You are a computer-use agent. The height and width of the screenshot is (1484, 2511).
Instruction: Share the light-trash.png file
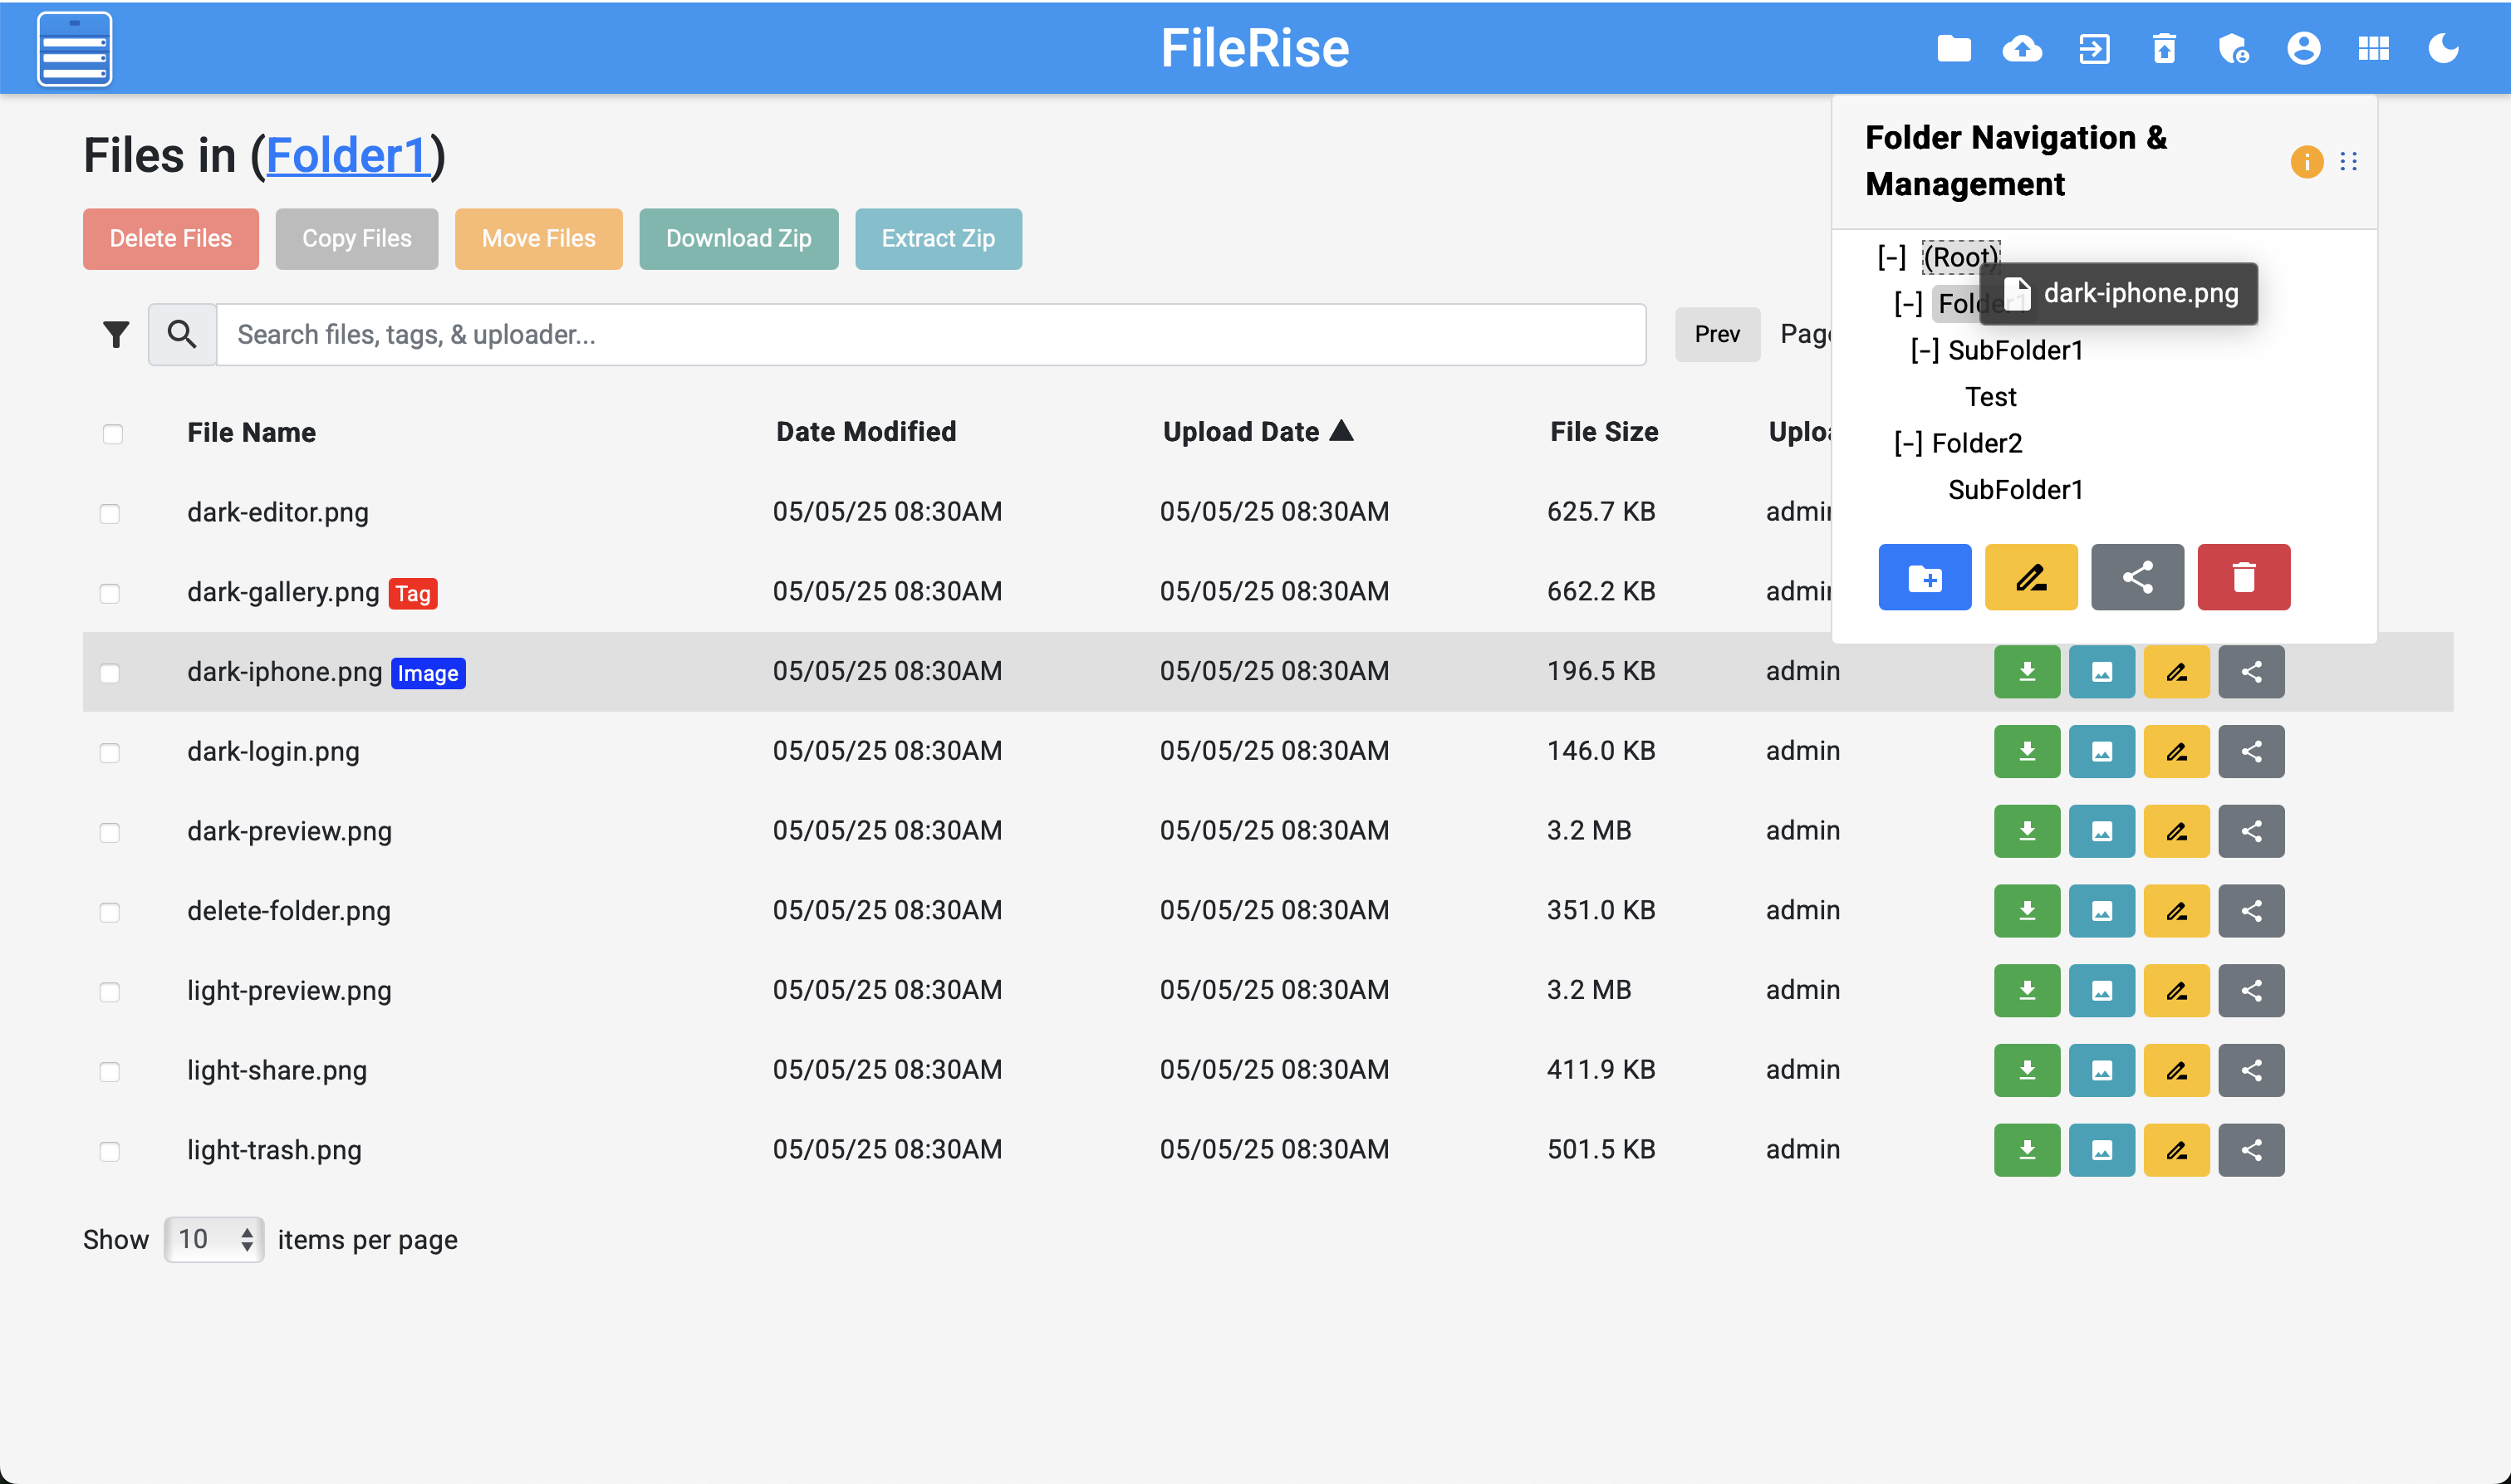click(2251, 1150)
